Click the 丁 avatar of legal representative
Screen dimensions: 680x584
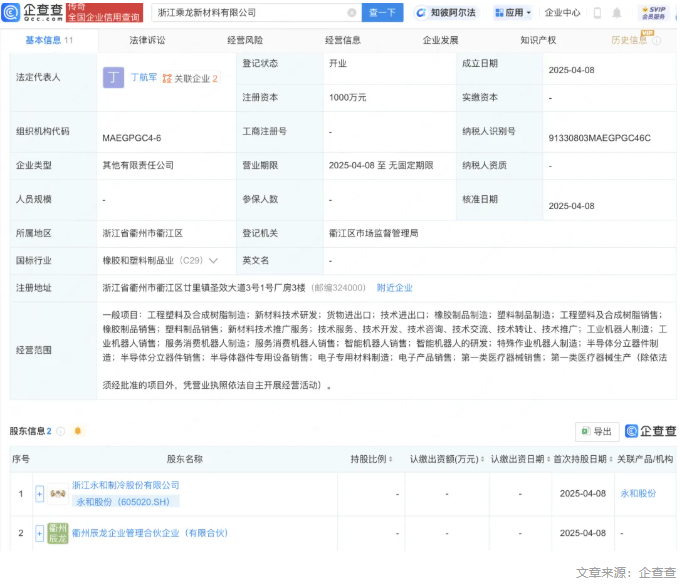[113, 78]
